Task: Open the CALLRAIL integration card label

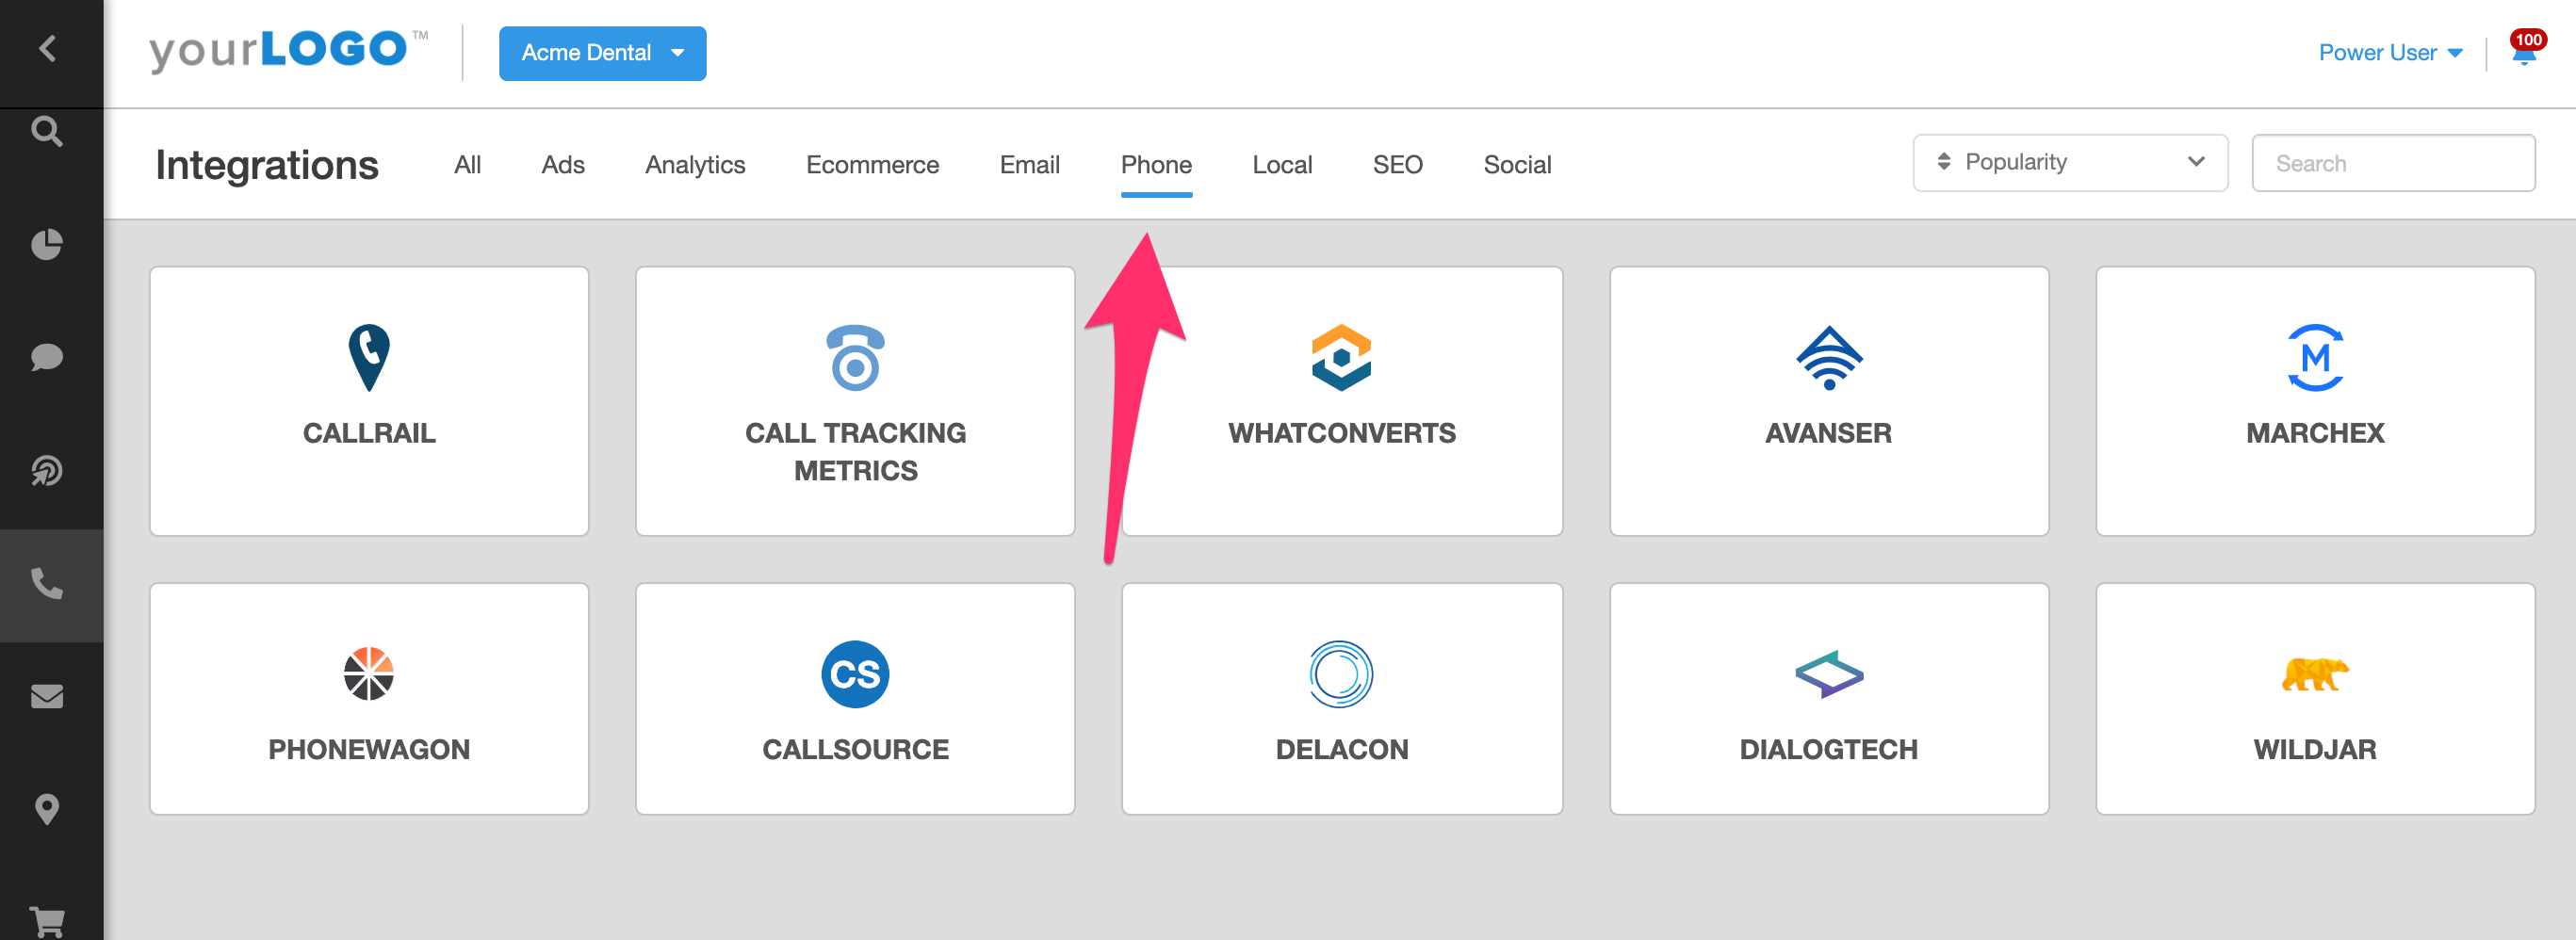Action: coord(369,433)
